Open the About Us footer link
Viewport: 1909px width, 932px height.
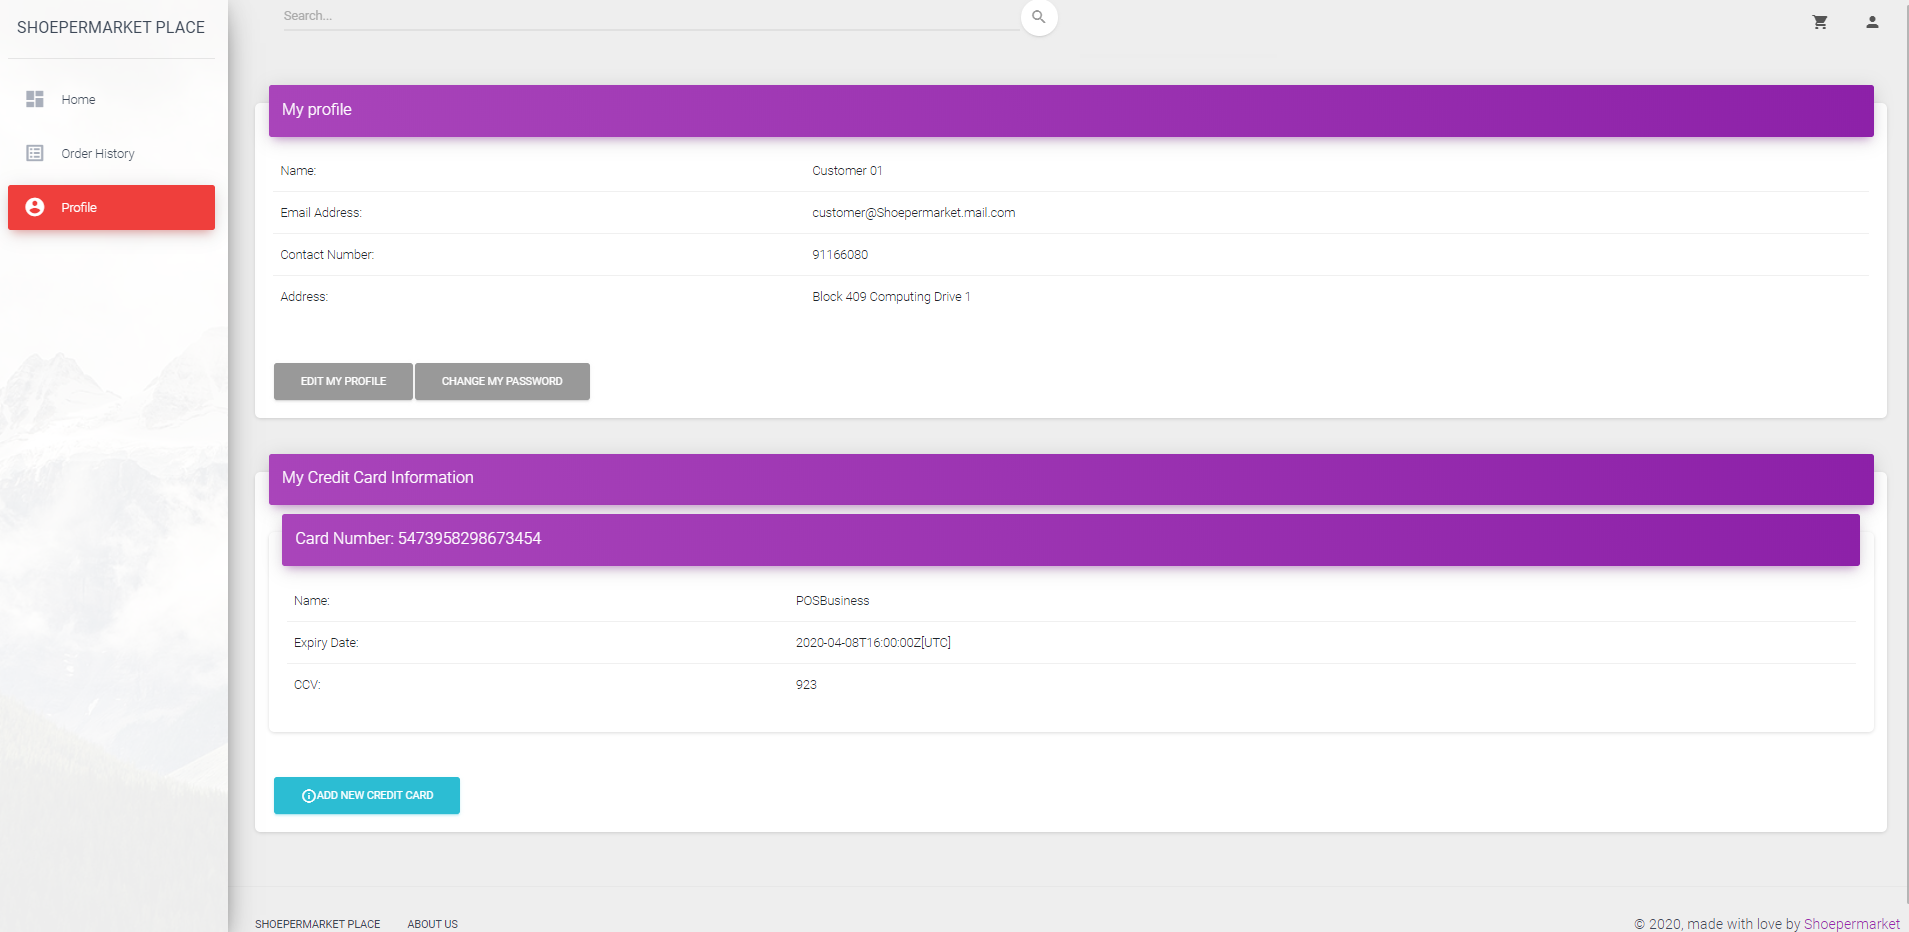tap(433, 924)
